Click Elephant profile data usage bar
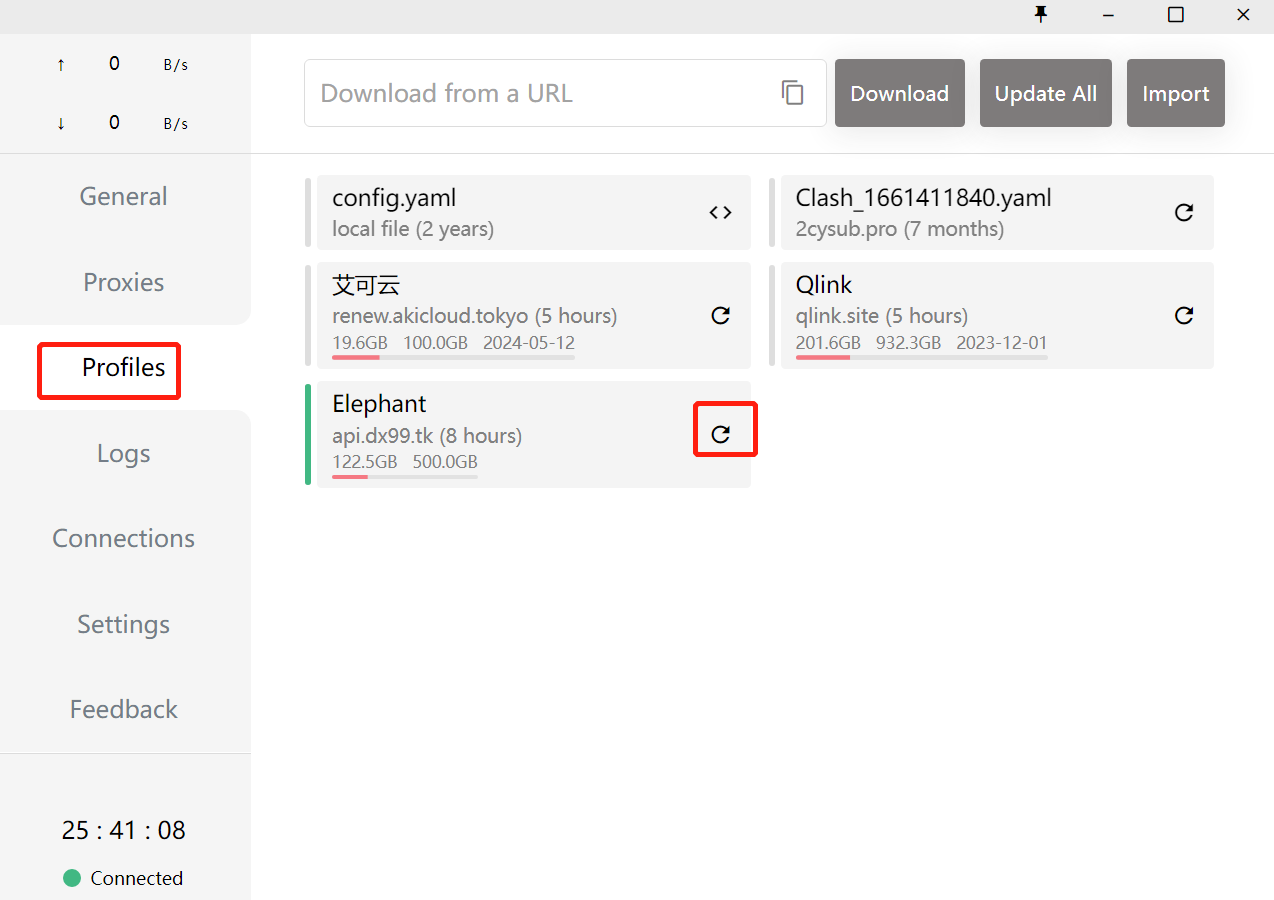Image resolution: width=1274 pixels, height=900 pixels. [x=405, y=476]
